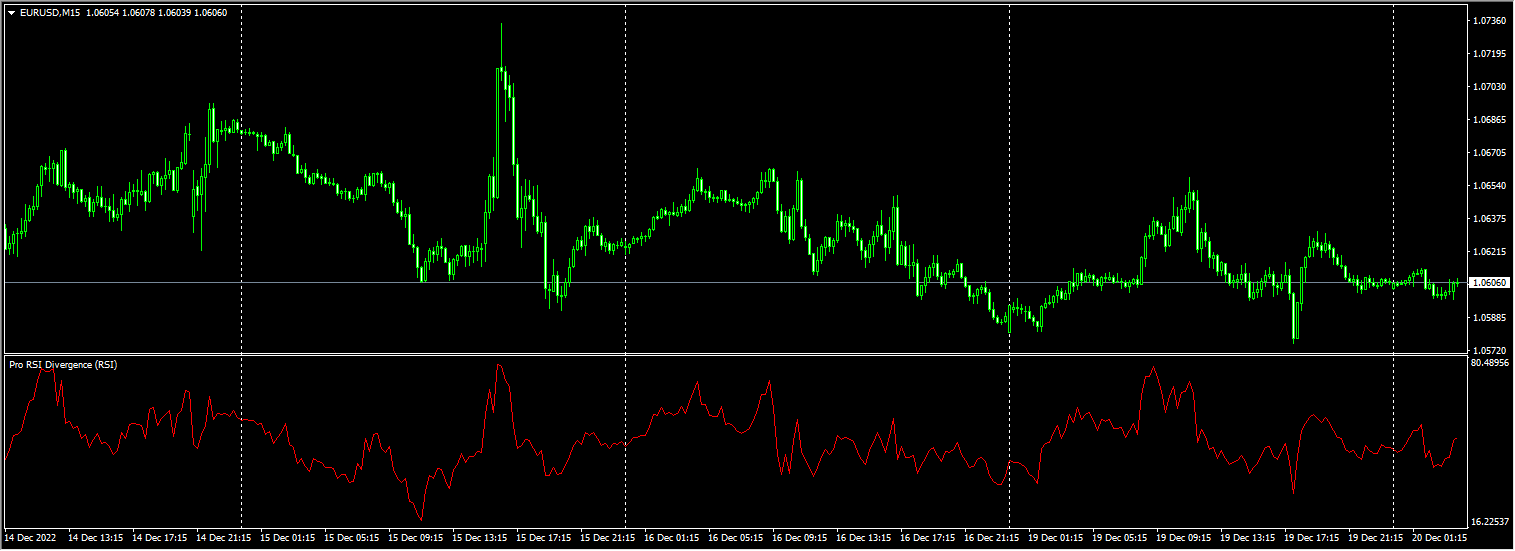Click the 16 Dec 05:15 time label

pos(736,538)
